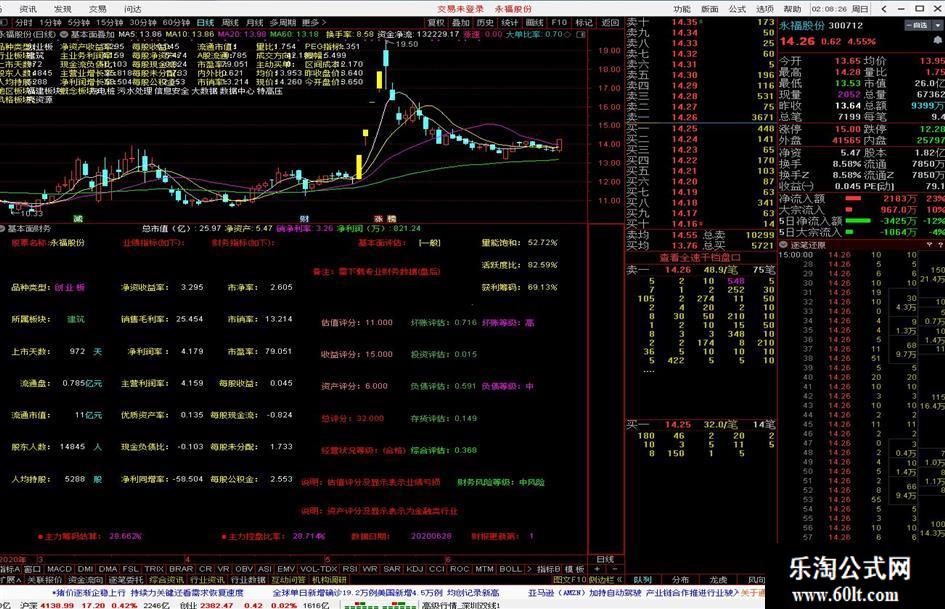Open the 发现 menu
Screen dimensions: 945x609
[63, 8]
